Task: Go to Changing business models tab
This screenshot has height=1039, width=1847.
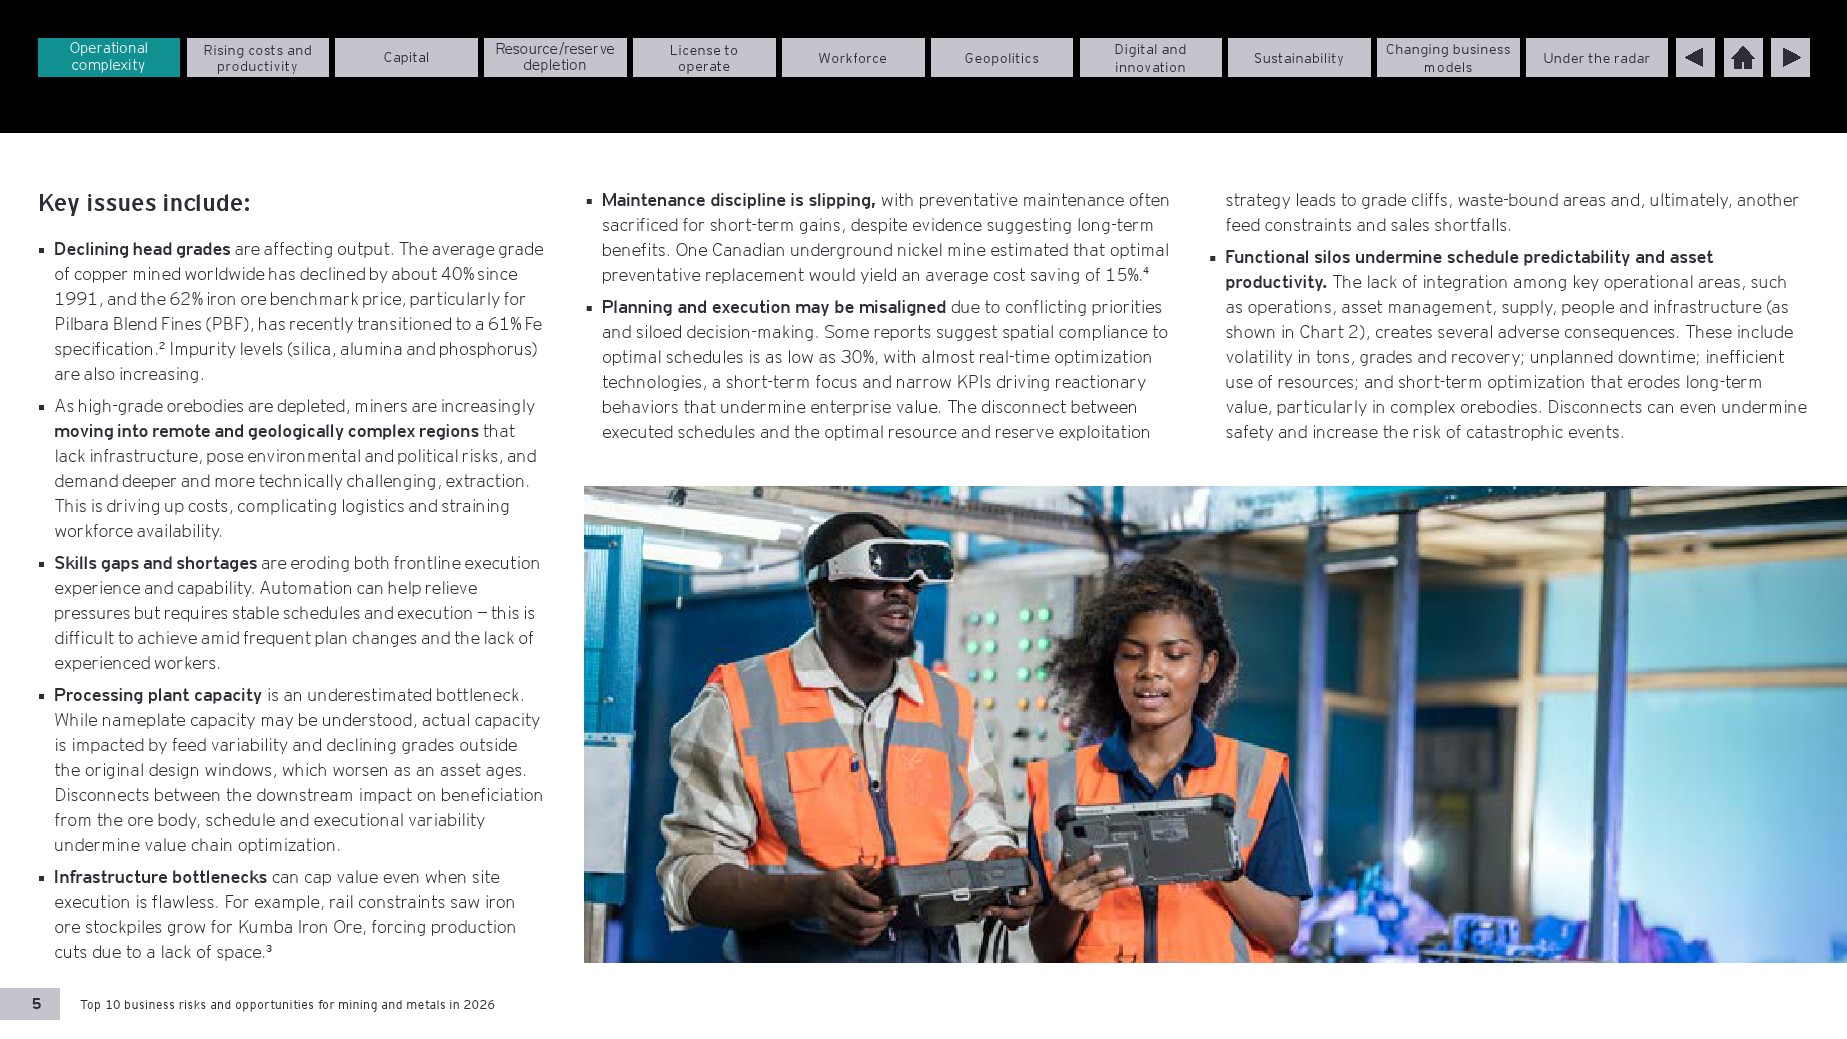Action: coord(1448,58)
